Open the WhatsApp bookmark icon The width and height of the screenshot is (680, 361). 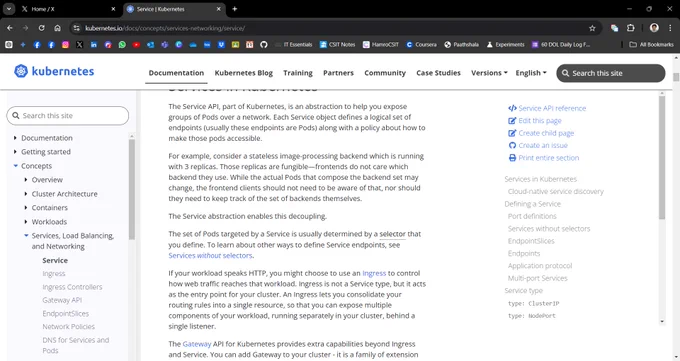click(x=122, y=45)
